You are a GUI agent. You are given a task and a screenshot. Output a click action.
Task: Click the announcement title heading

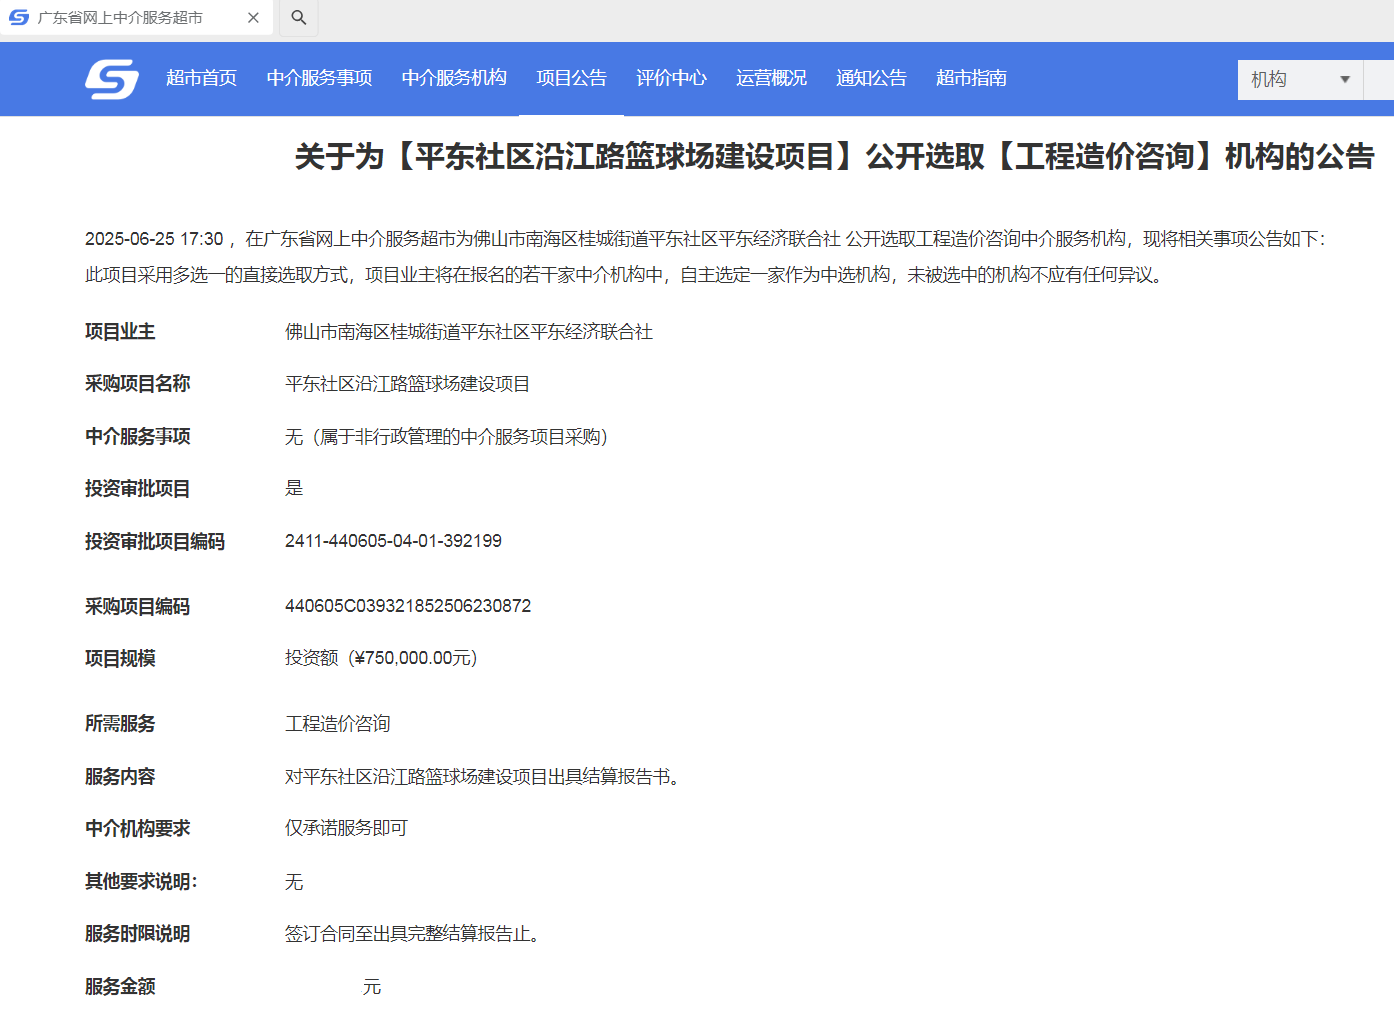[x=834, y=157]
